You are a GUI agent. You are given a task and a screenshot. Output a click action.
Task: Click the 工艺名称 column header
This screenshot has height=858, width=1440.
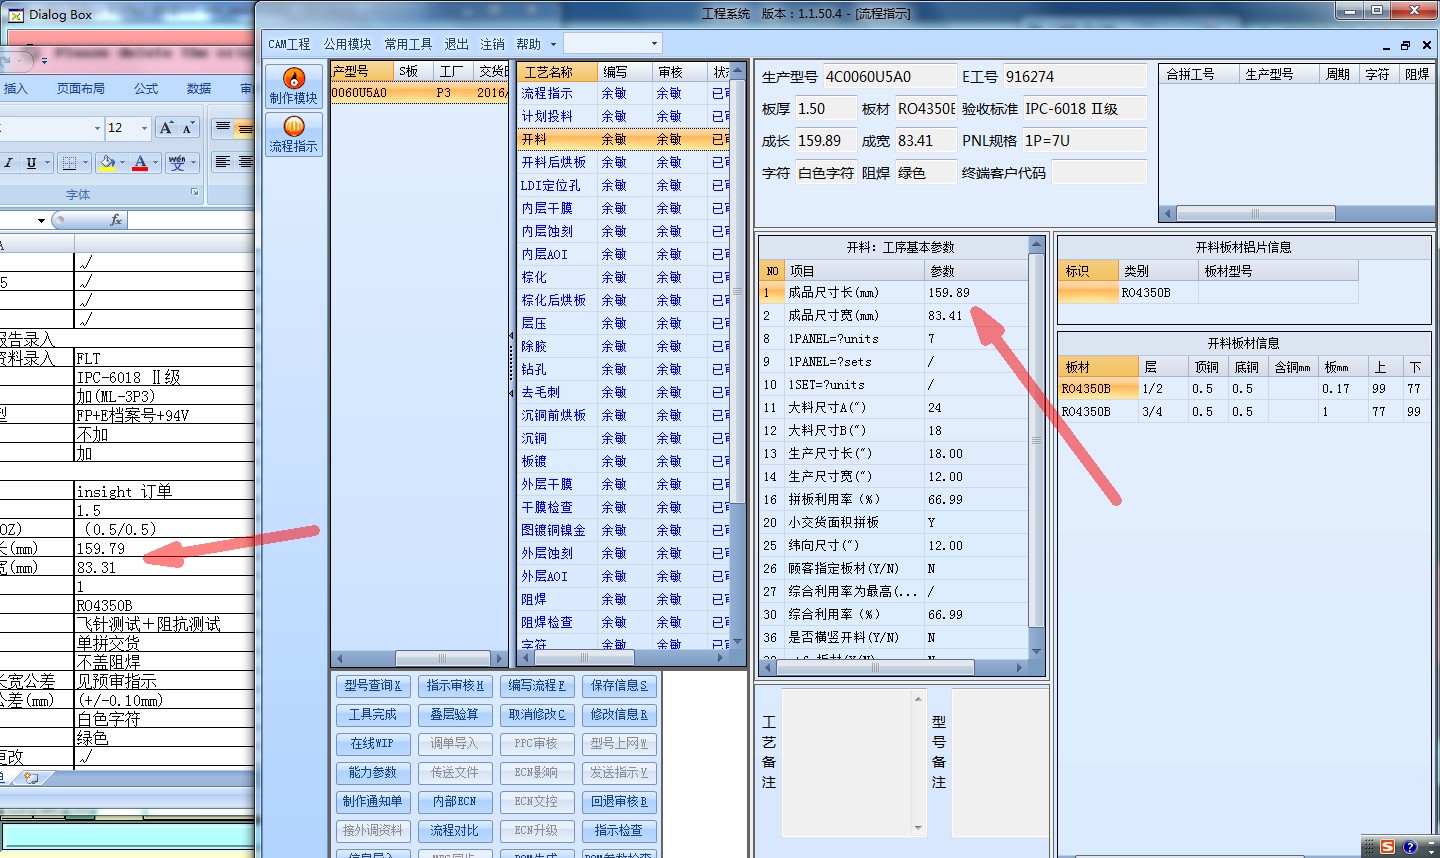click(558, 72)
